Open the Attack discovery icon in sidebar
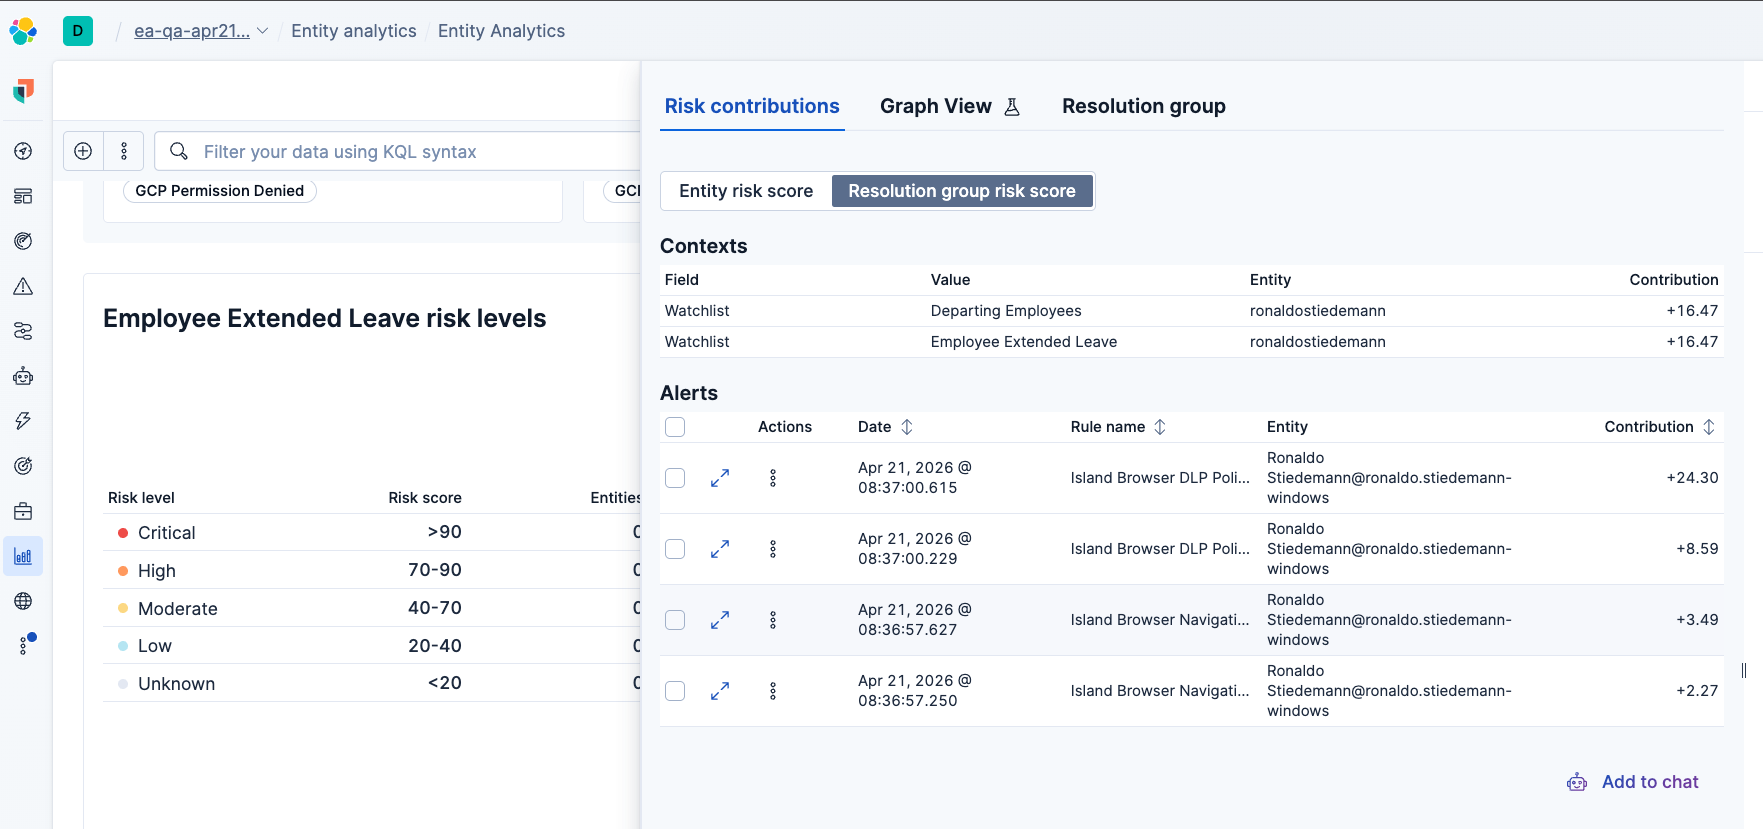Screen dimensions: 1763x829 click(x=23, y=331)
